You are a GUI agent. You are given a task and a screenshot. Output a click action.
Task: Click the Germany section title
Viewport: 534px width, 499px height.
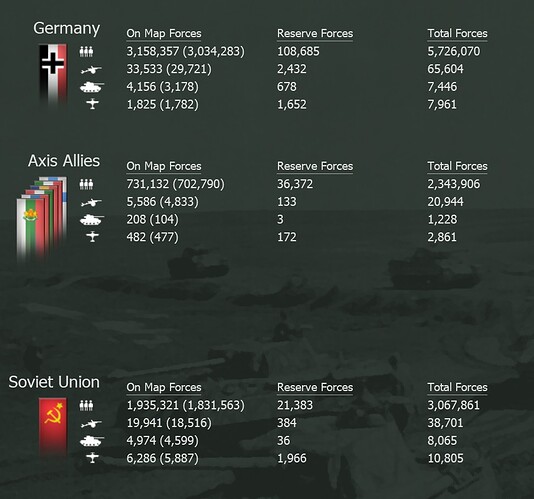(67, 29)
